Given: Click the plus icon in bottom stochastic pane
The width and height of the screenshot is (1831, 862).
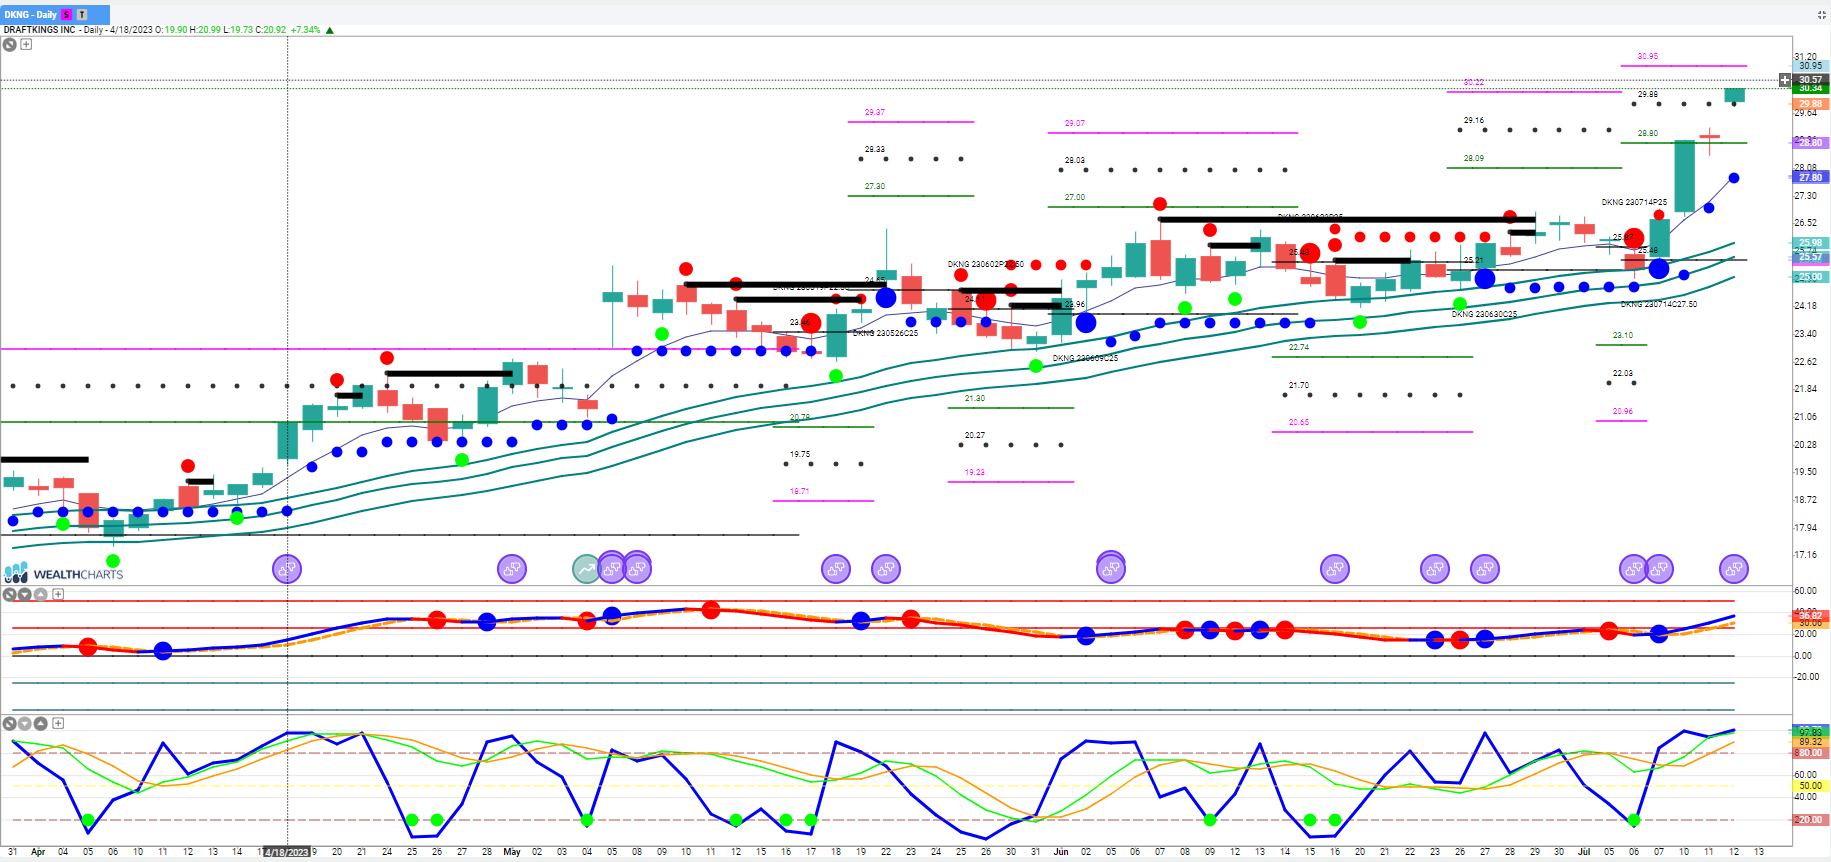Looking at the screenshot, I should (58, 723).
